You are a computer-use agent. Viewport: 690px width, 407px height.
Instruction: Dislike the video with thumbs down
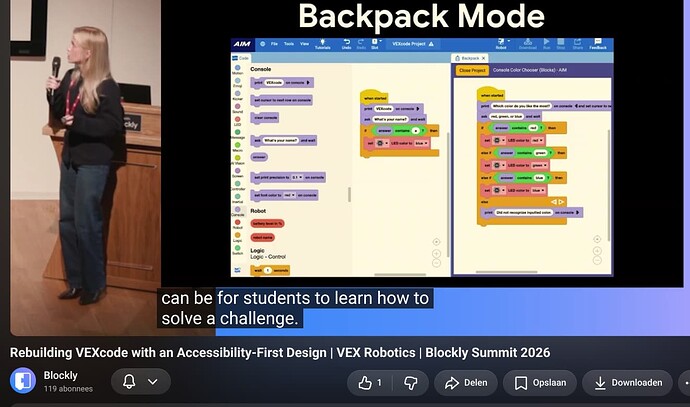coord(411,383)
